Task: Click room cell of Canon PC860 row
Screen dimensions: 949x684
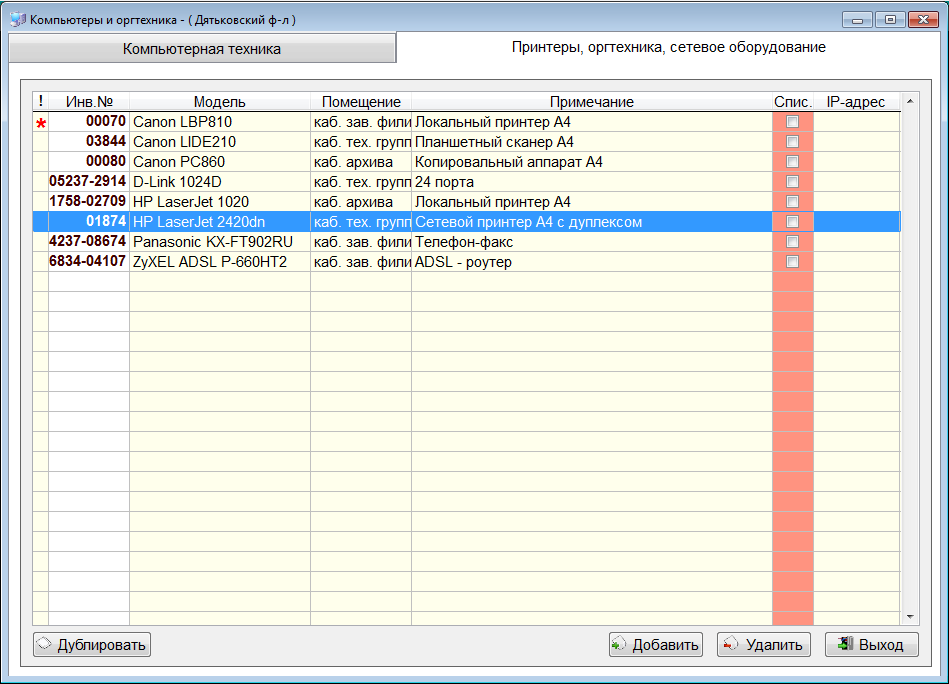Action: (x=361, y=162)
